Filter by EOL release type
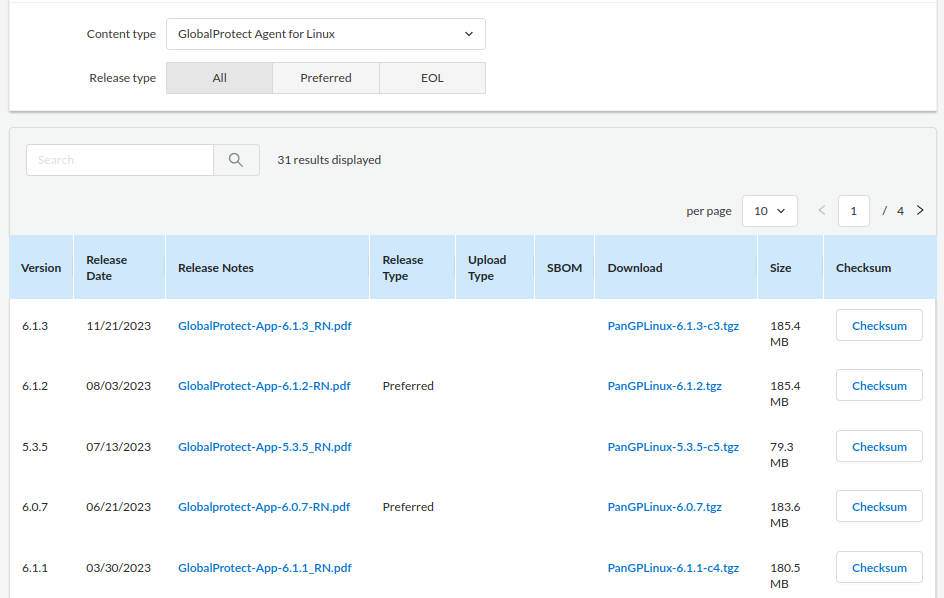Image resolution: width=944 pixels, height=598 pixels. (x=432, y=78)
